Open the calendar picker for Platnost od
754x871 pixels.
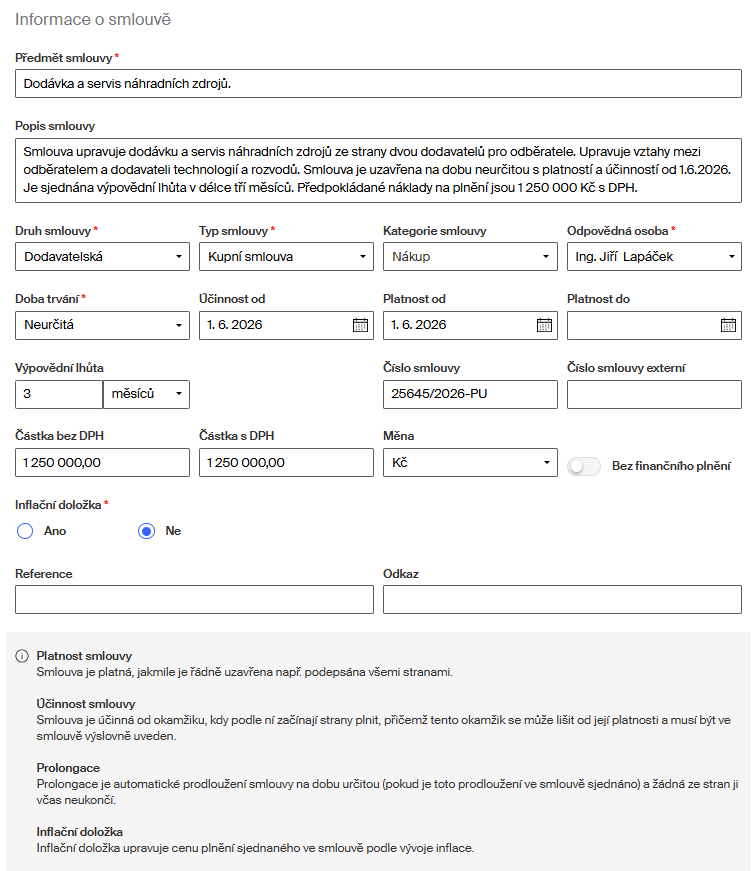tap(544, 325)
